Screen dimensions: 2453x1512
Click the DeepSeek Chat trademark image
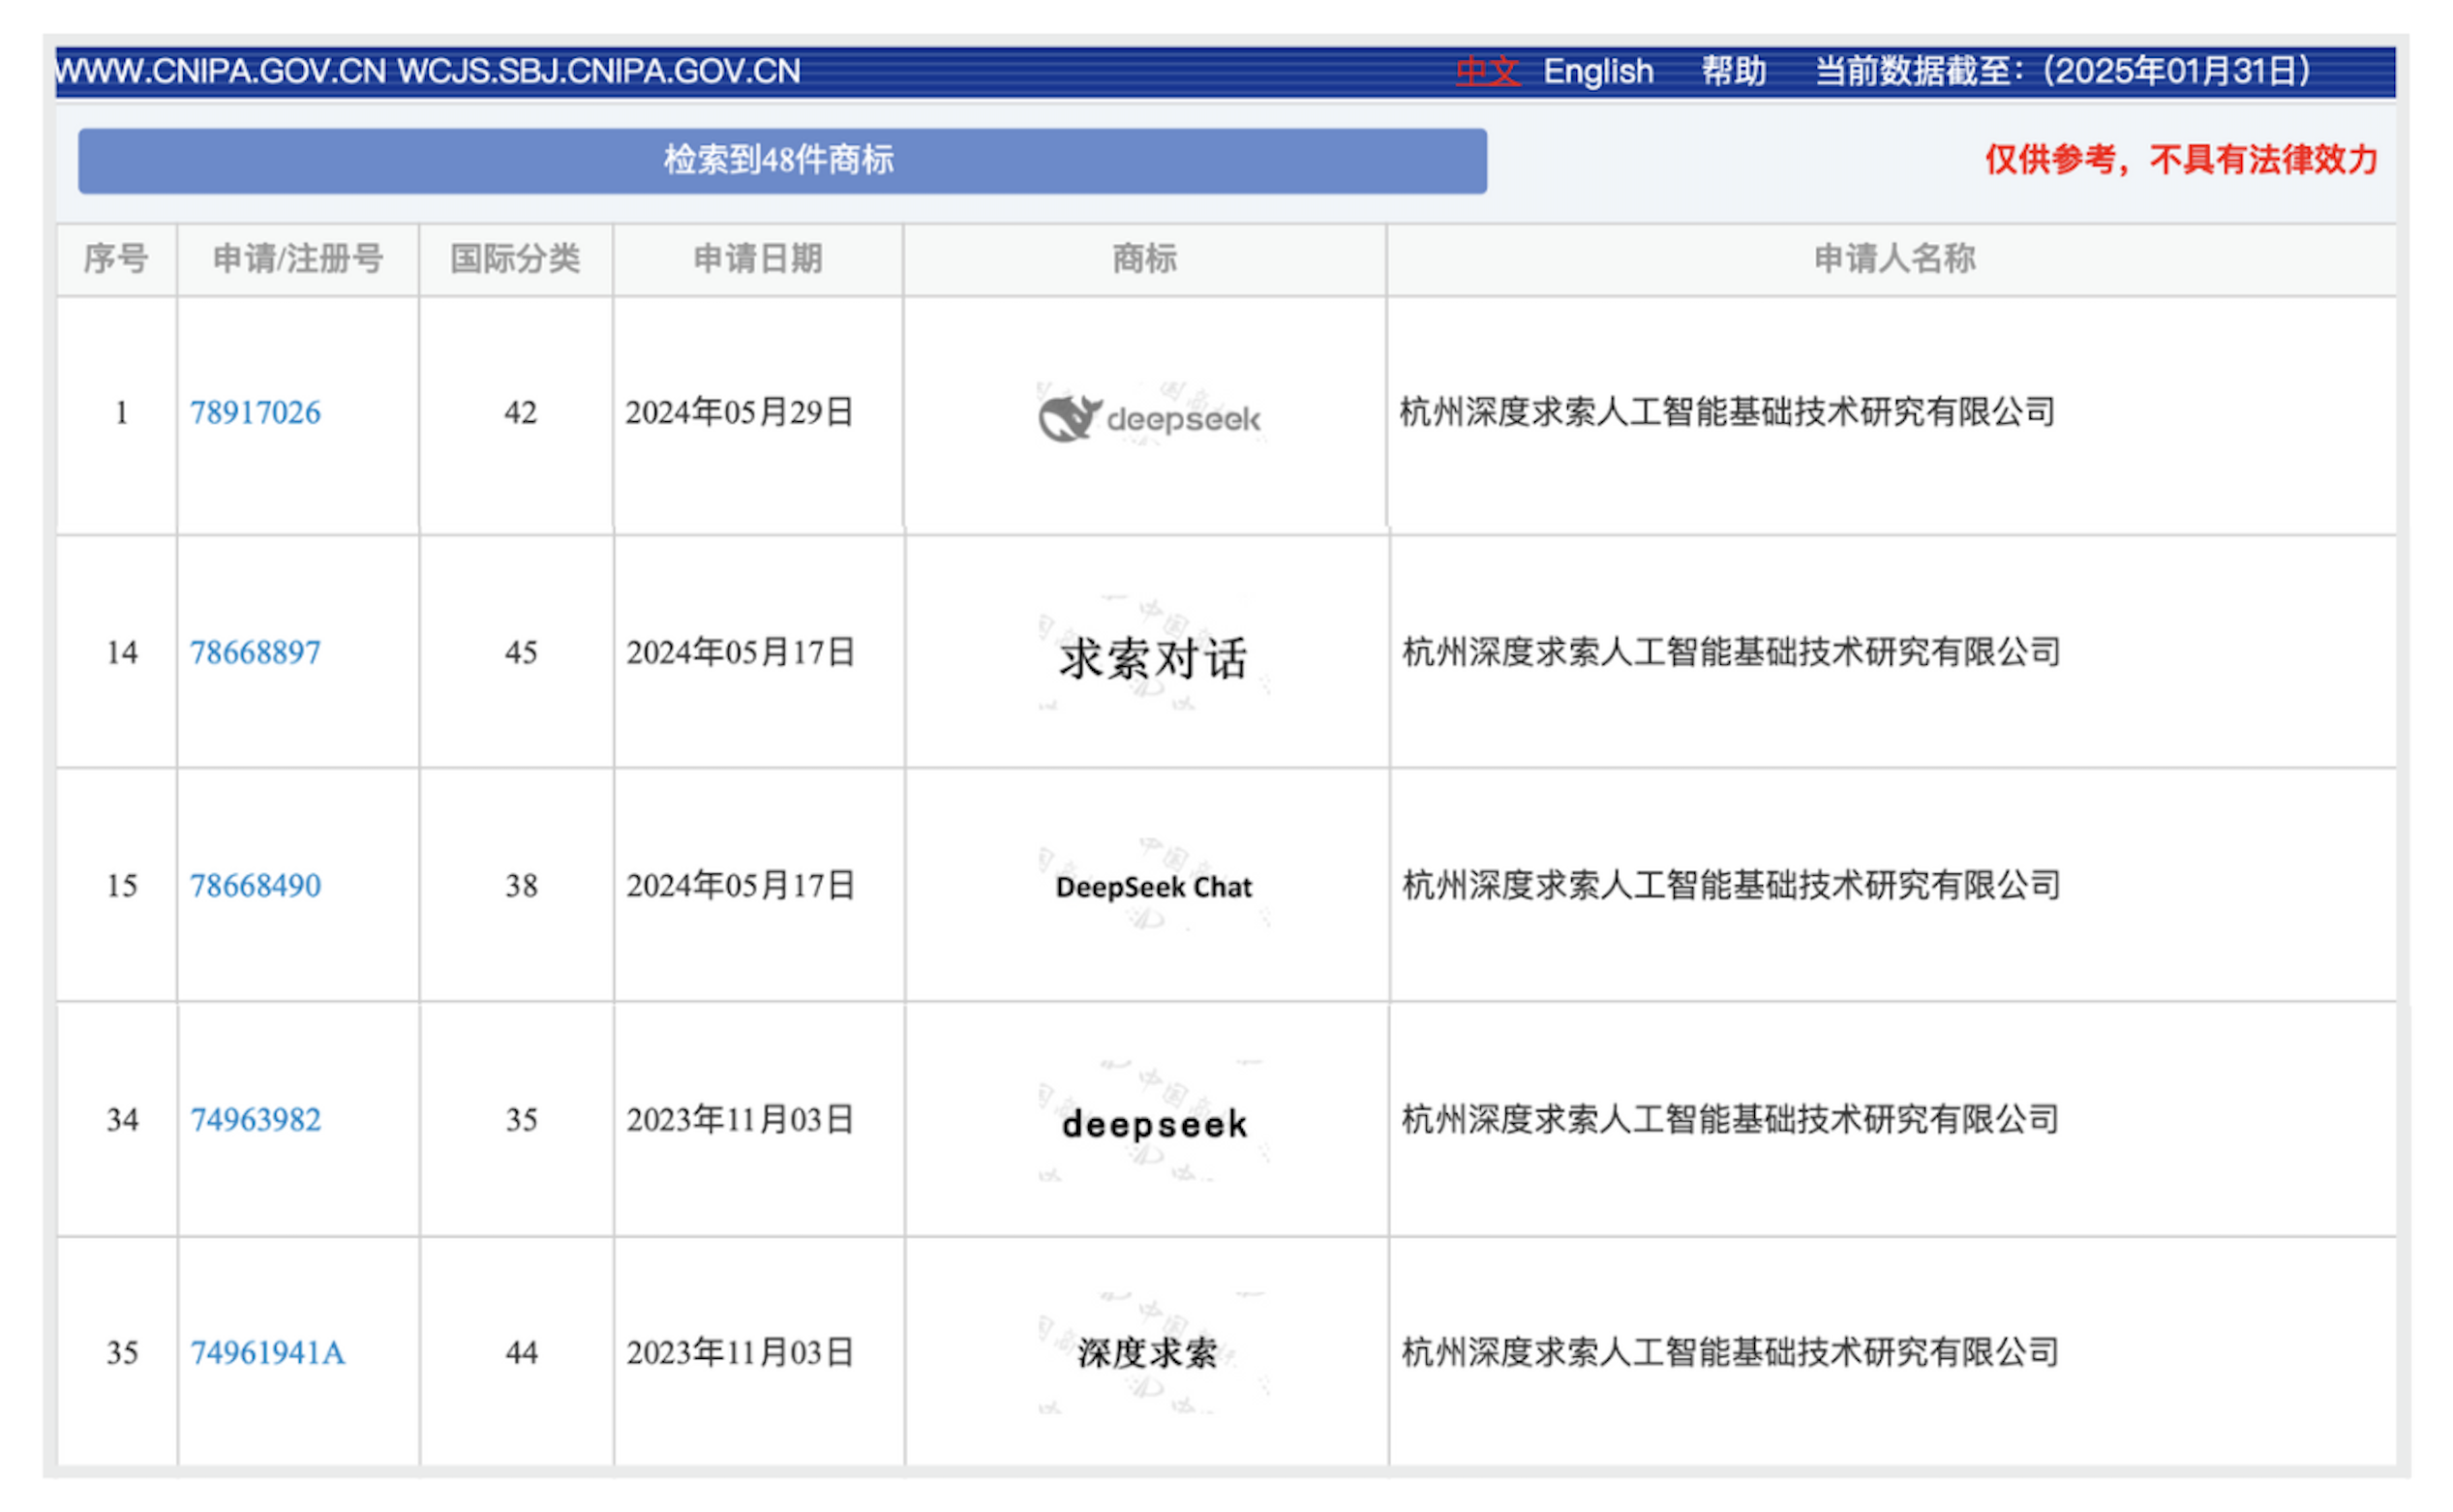(1153, 887)
